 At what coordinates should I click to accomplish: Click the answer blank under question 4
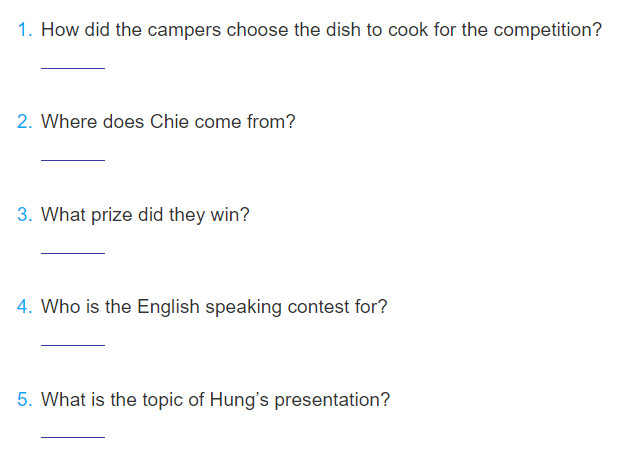pos(72,339)
